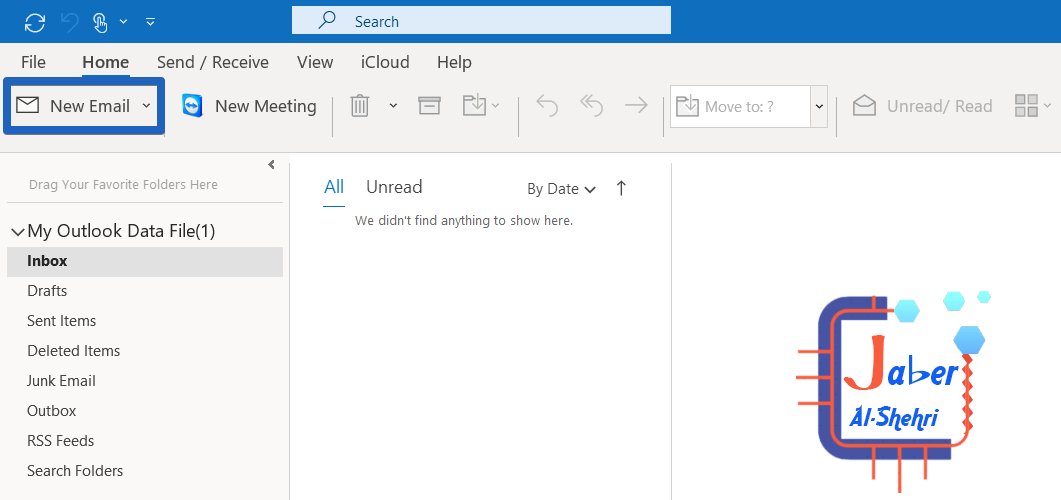Click My Outlook Data File(1) label
The image size is (1061, 500).
(121, 231)
